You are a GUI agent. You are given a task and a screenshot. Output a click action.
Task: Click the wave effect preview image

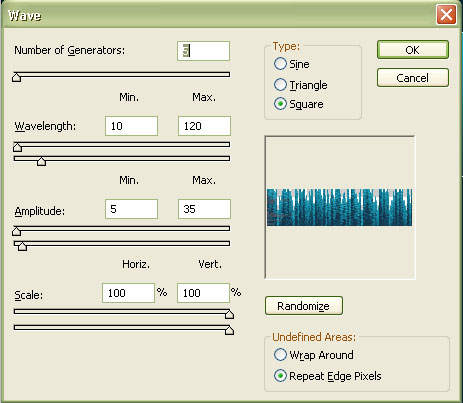tap(339, 207)
